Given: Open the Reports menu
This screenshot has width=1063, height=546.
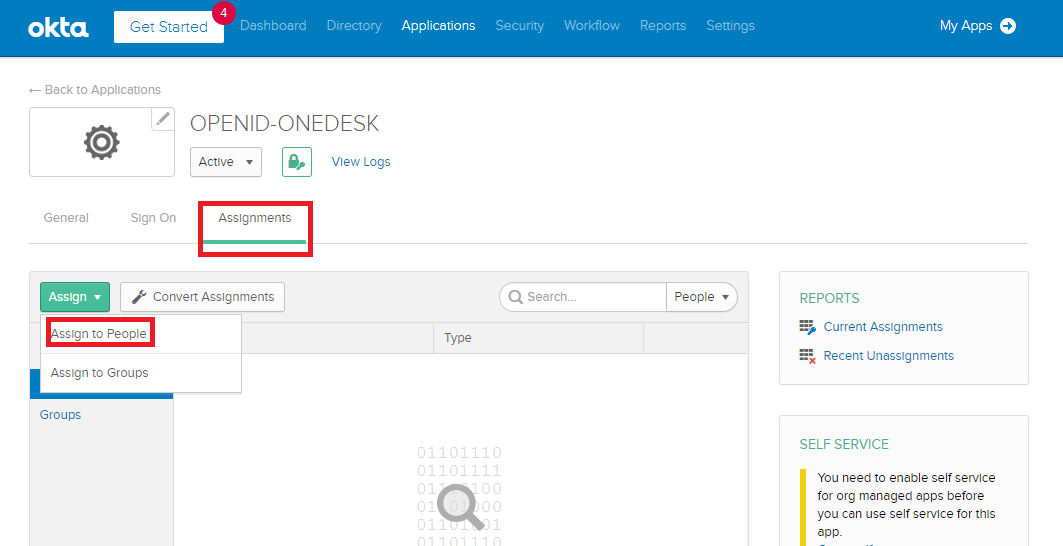Looking at the screenshot, I should pos(663,26).
